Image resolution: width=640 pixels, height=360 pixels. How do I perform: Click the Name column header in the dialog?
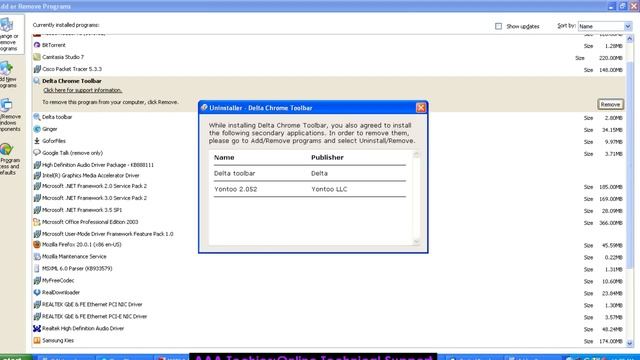[x=224, y=158]
